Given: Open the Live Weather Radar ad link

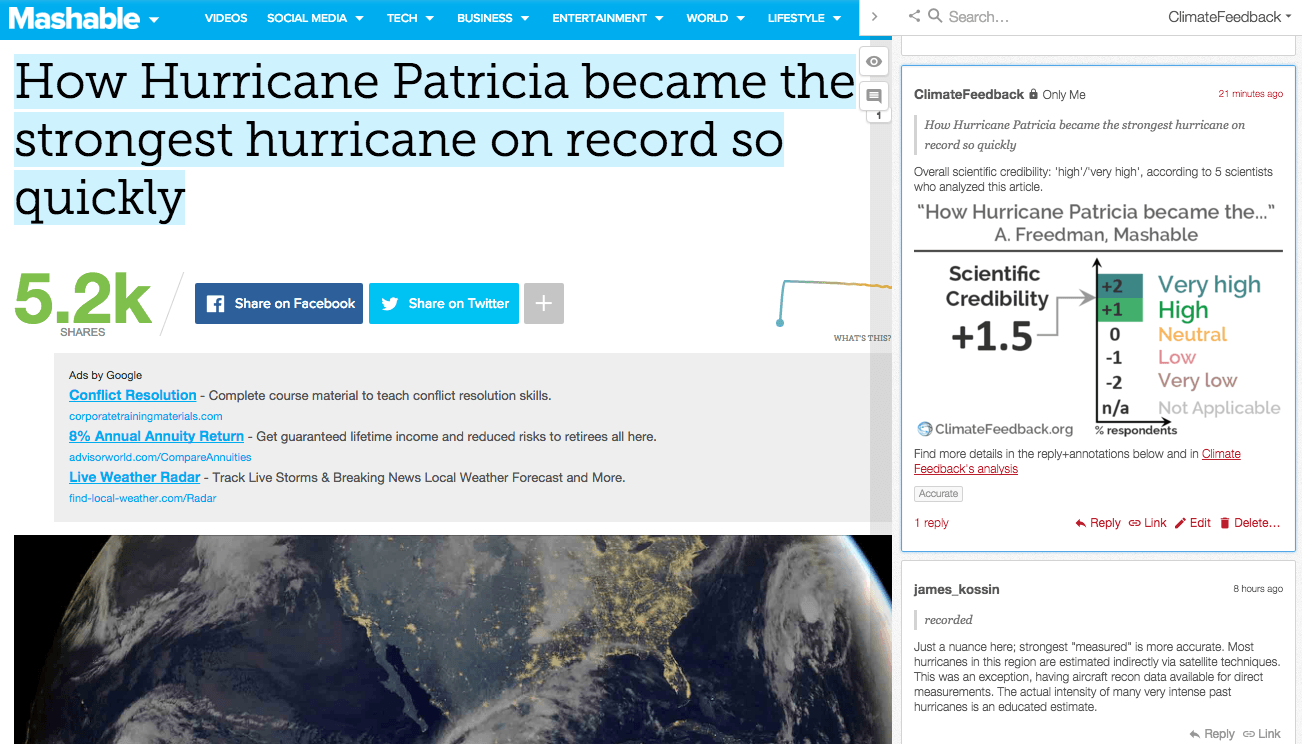Looking at the screenshot, I should (x=135, y=477).
